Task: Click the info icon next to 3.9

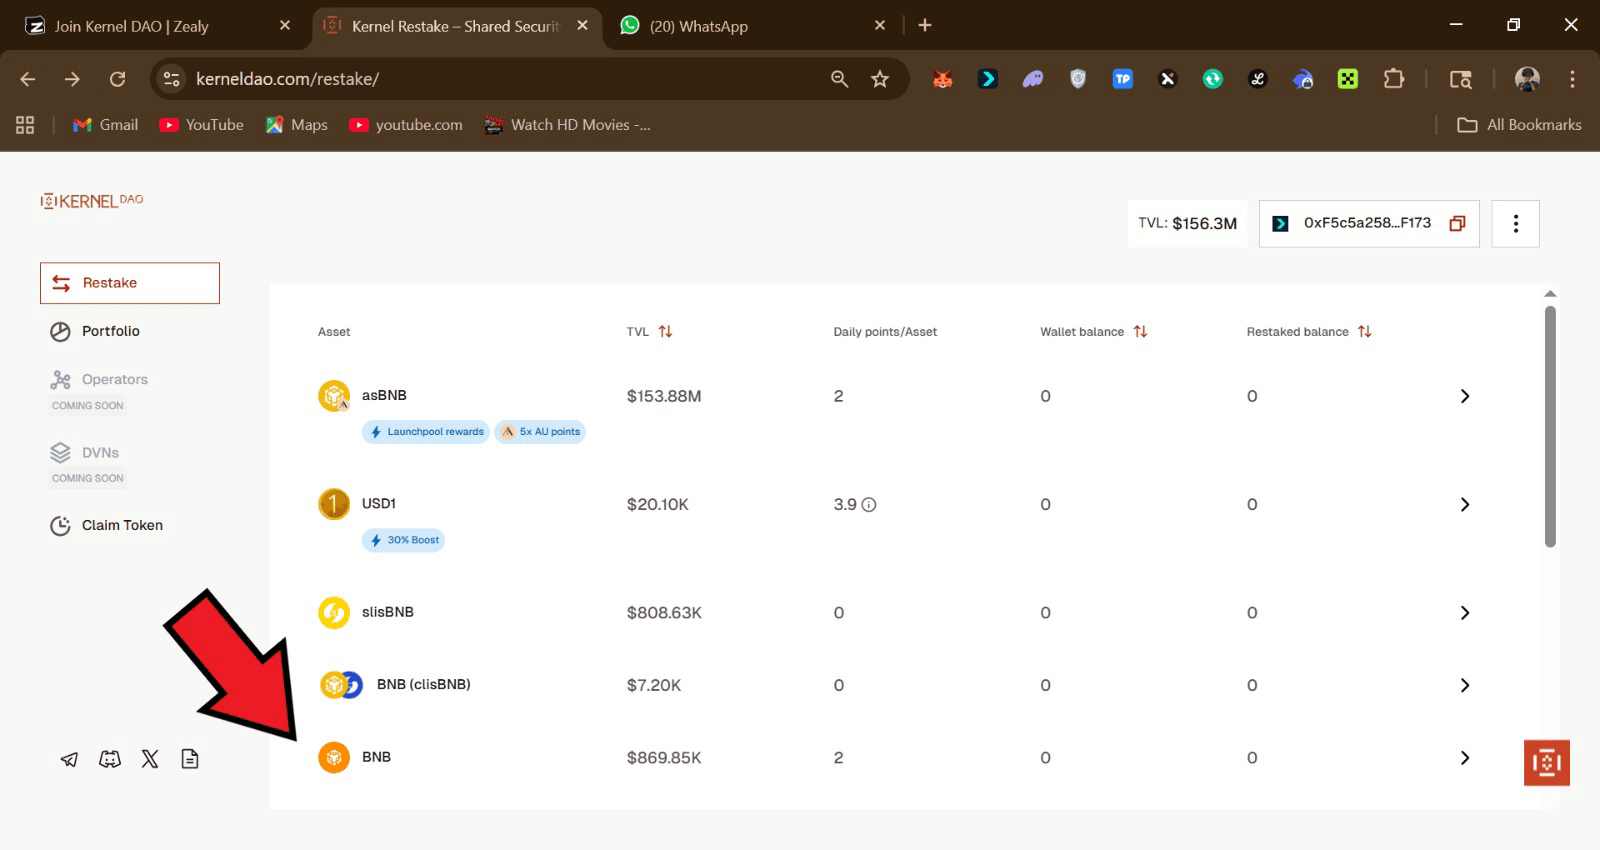Action: point(869,505)
